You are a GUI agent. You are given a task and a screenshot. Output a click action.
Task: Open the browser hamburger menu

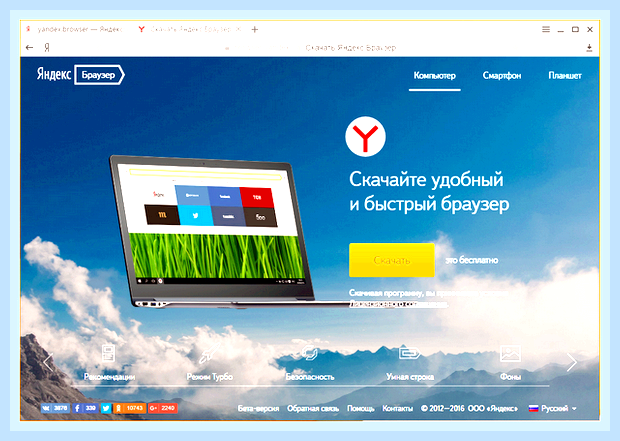(546, 29)
